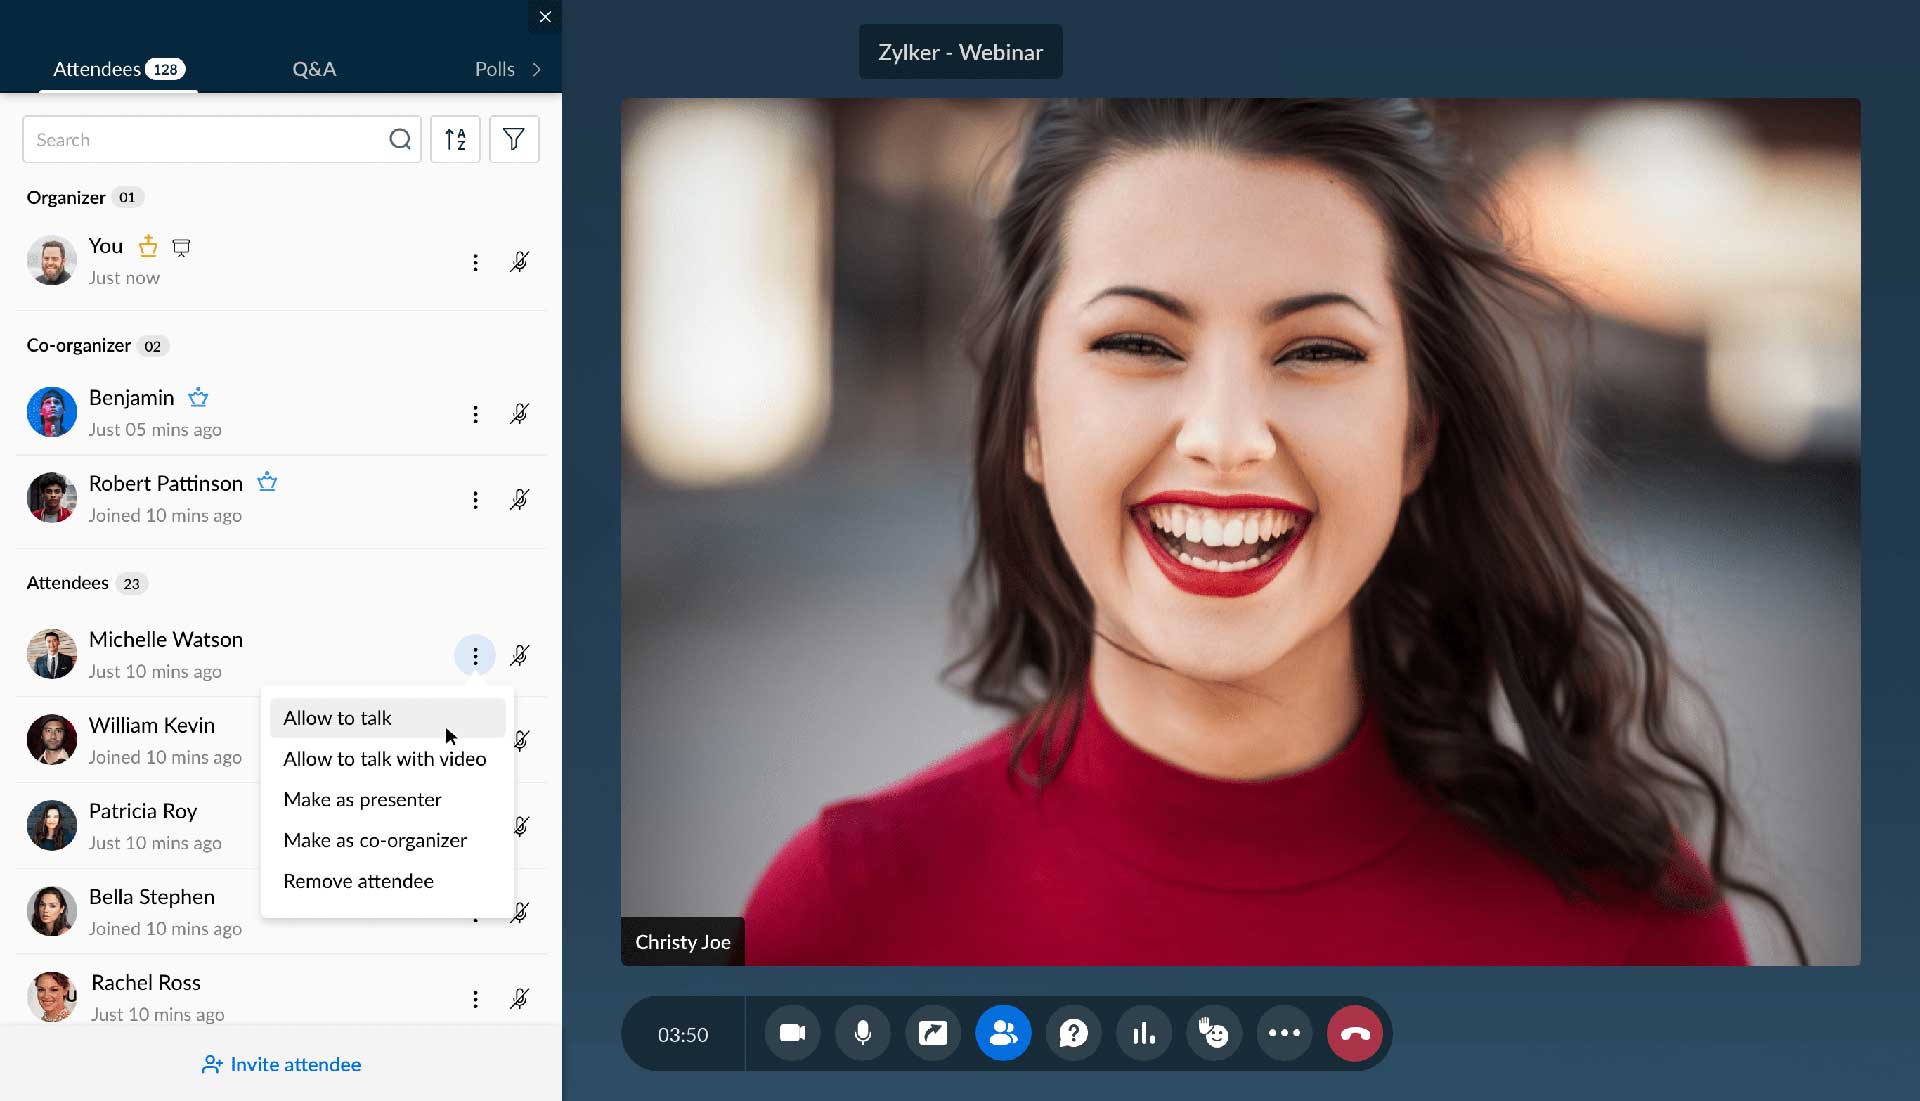Open the attendee filter funnel icon

pos(514,139)
